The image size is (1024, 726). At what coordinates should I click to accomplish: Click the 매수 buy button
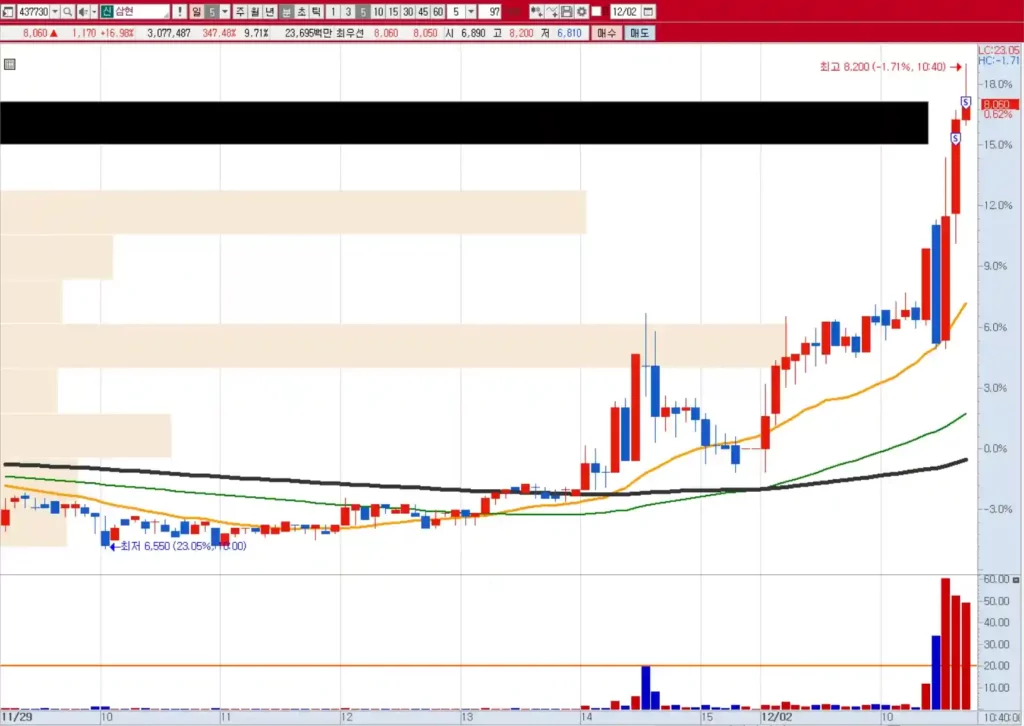click(x=607, y=33)
